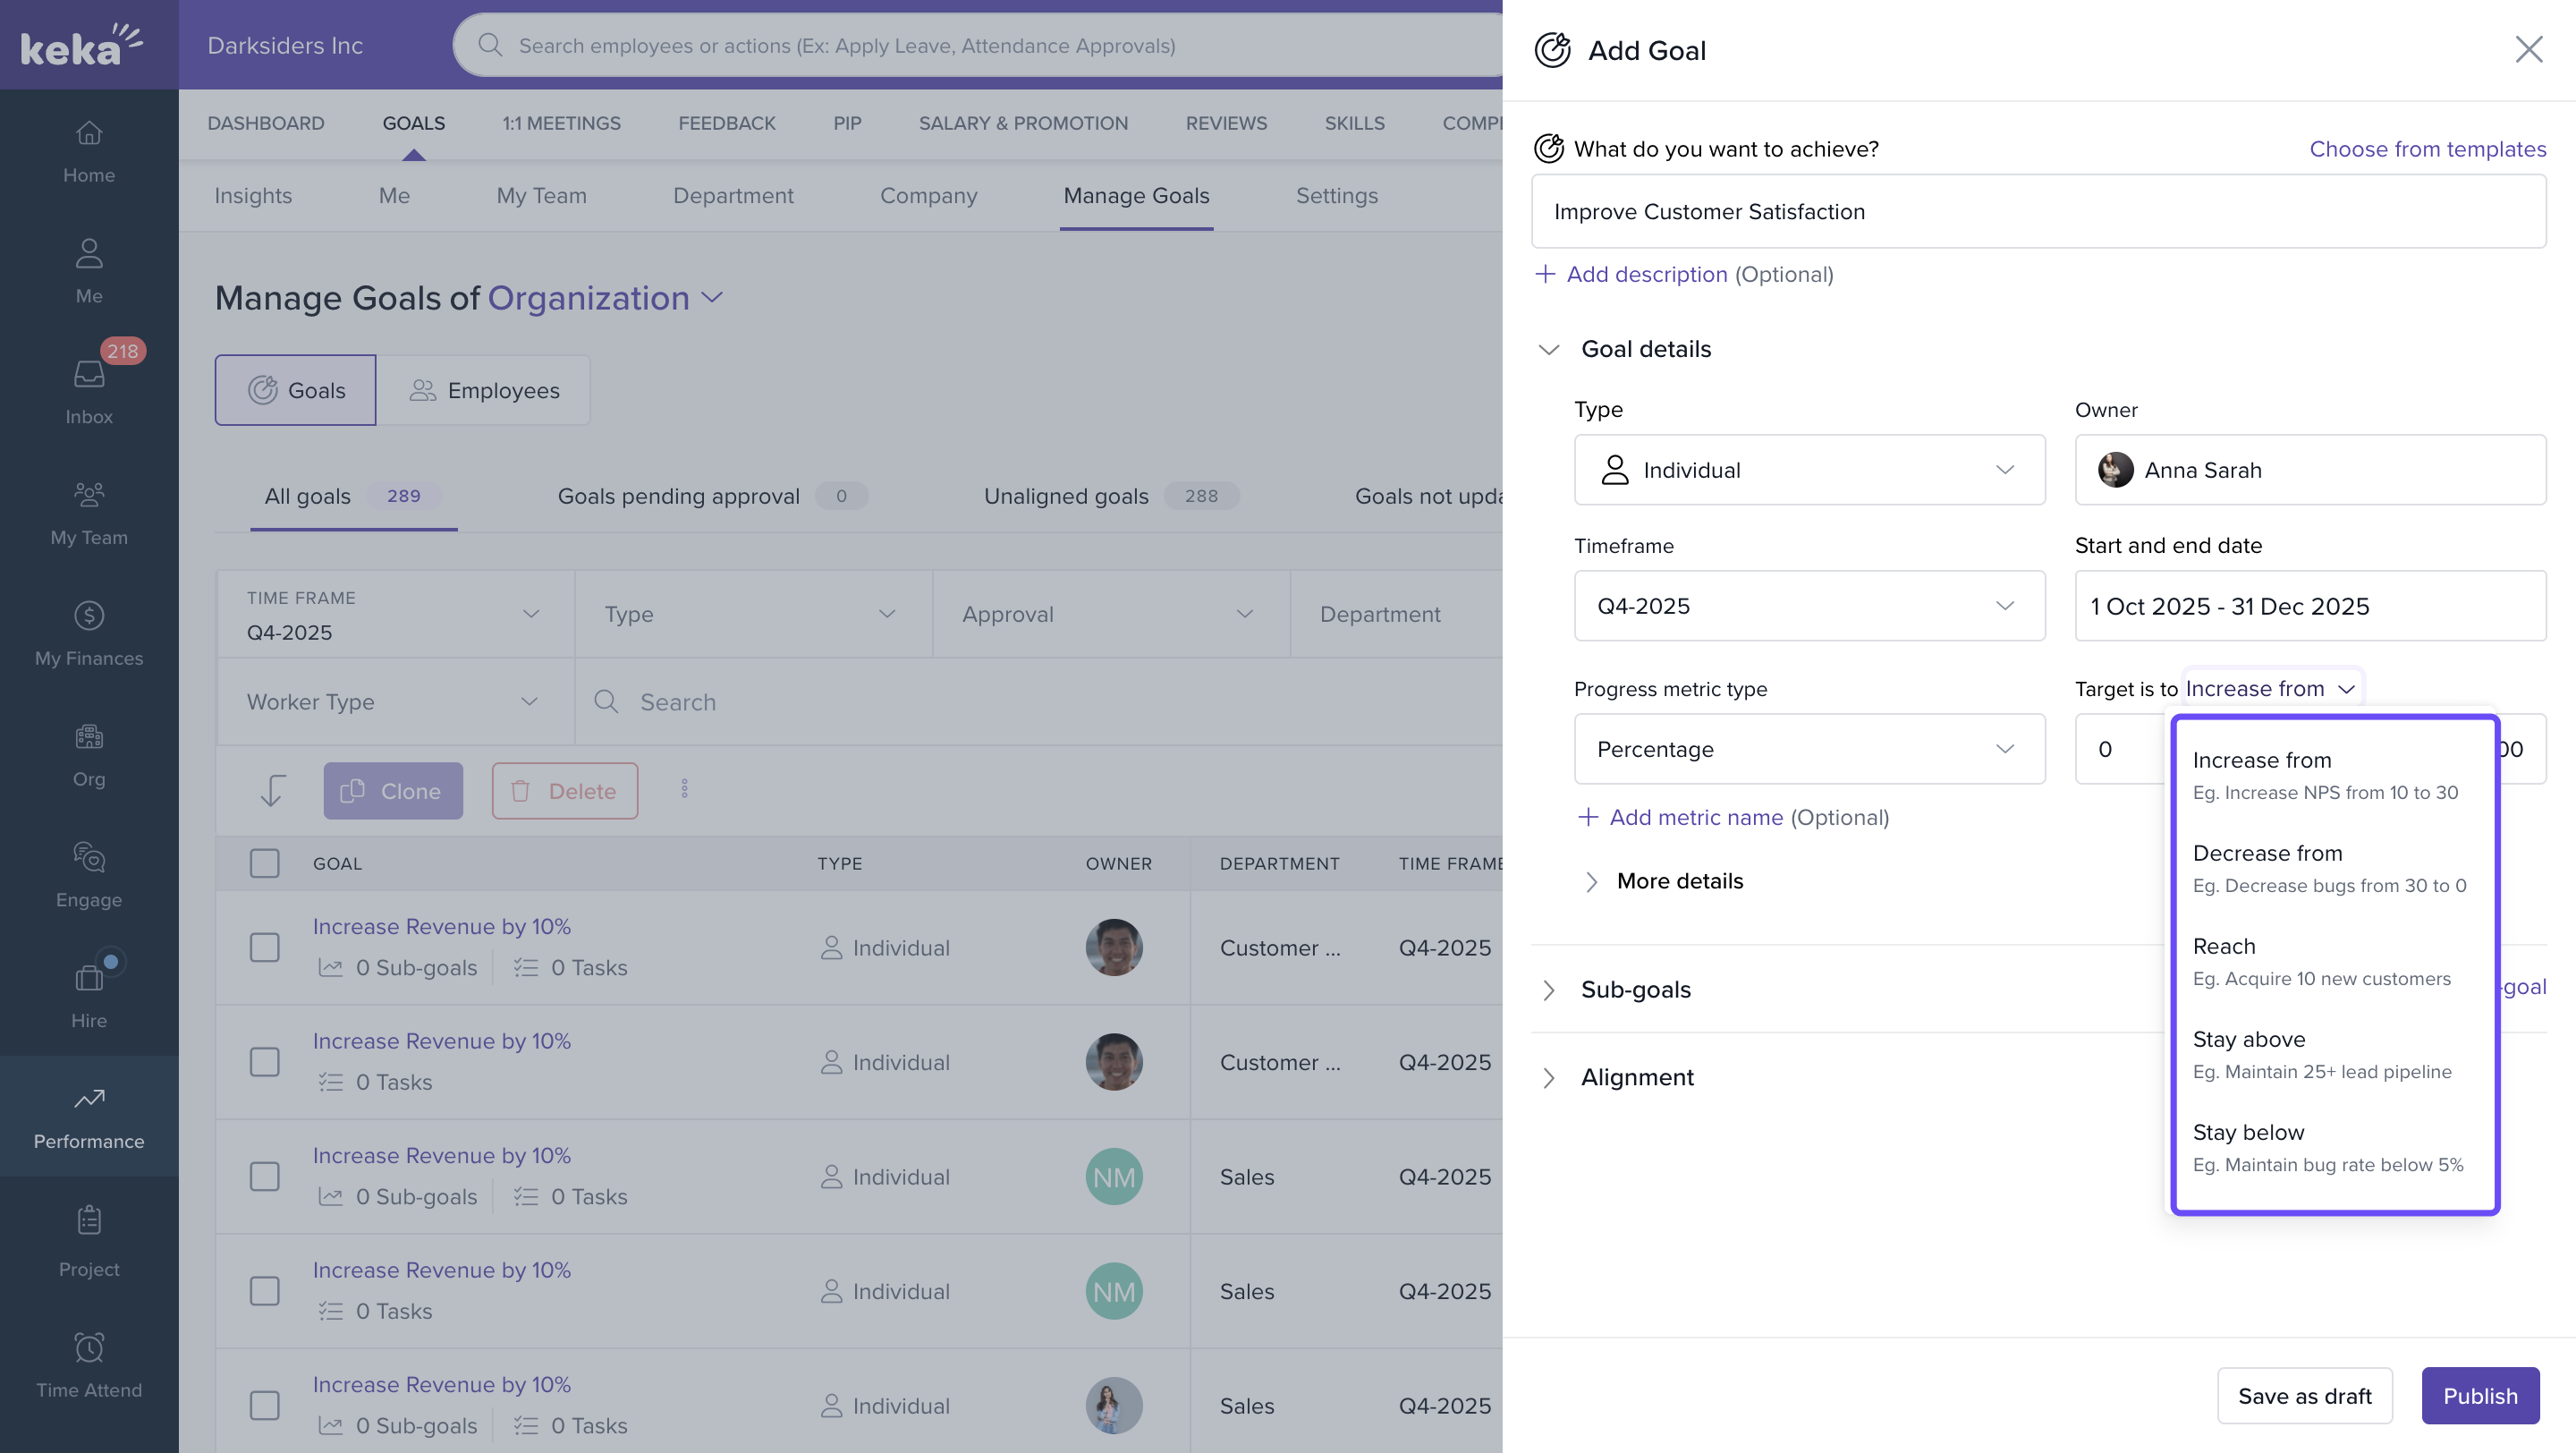This screenshot has width=2576, height=1453.
Task: Open three-dot more options near Delete
Action: coord(685,790)
